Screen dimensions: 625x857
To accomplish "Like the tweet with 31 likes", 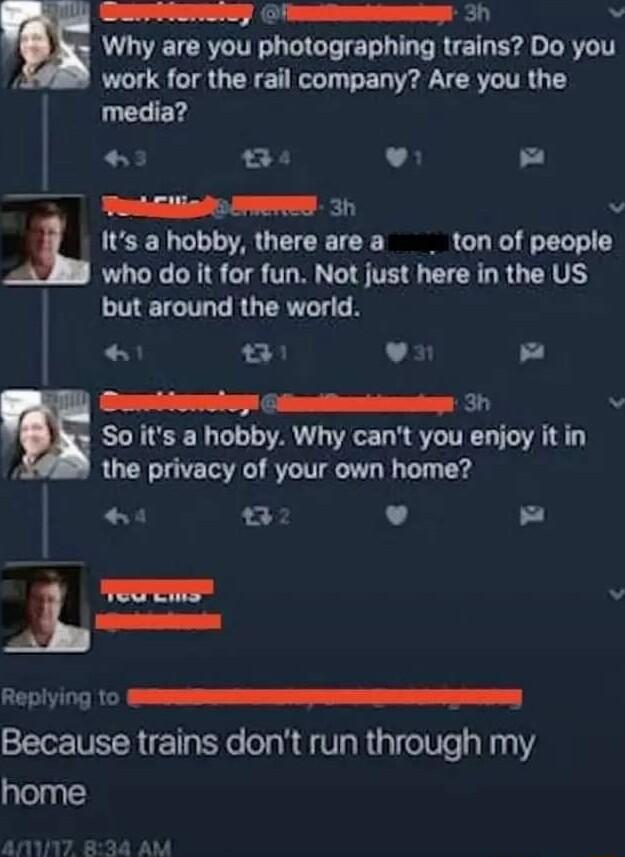I will coord(397,353).
